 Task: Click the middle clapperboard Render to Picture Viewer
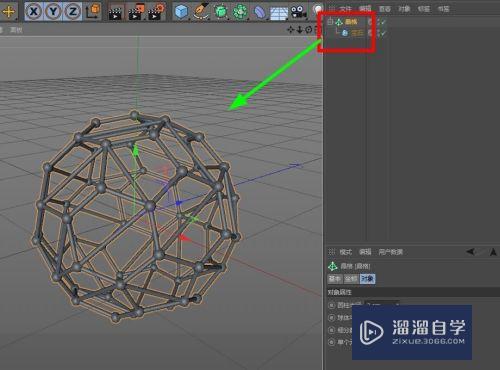pos(136,12)
